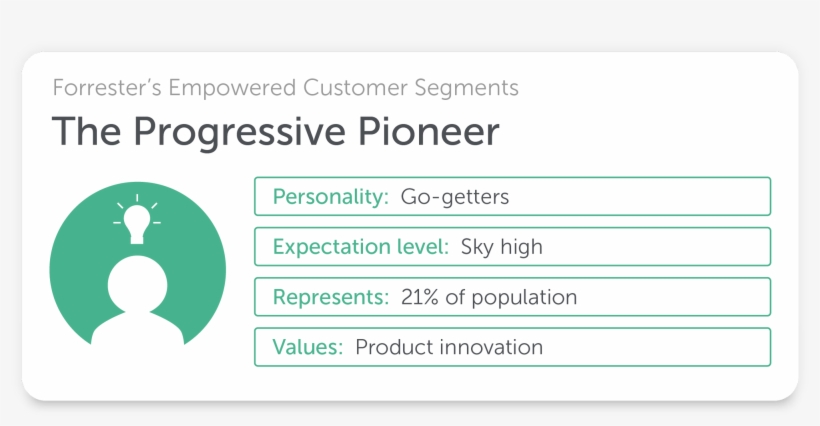Viewport: 820px width, 426px height.
Task: Click the white head of the person silhouette
Action: point(137,283)
